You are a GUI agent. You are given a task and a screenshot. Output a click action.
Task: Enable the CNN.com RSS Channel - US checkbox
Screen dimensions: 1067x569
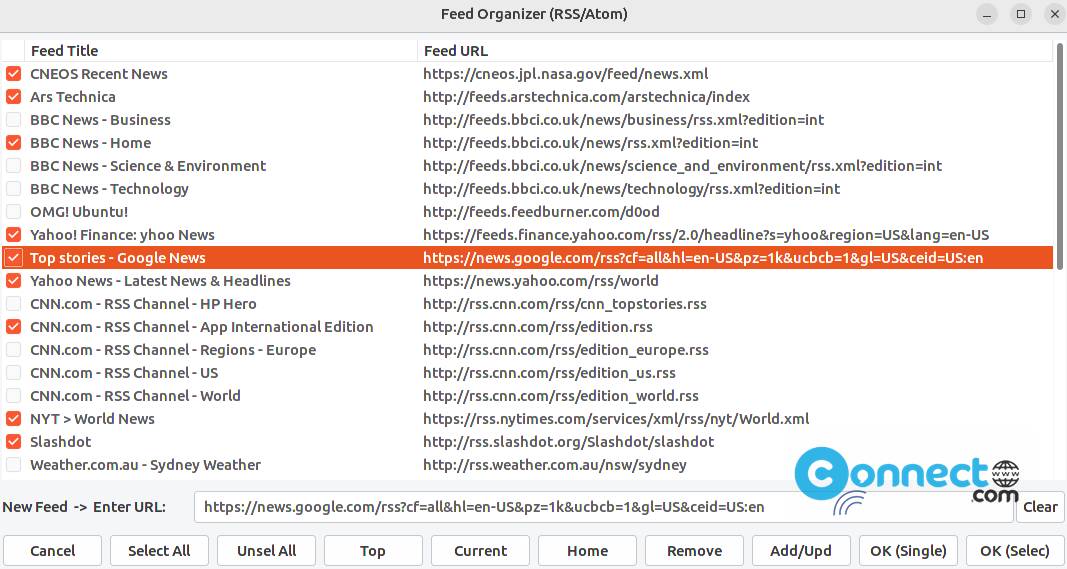pyautogui.click(x=14, y=373)
